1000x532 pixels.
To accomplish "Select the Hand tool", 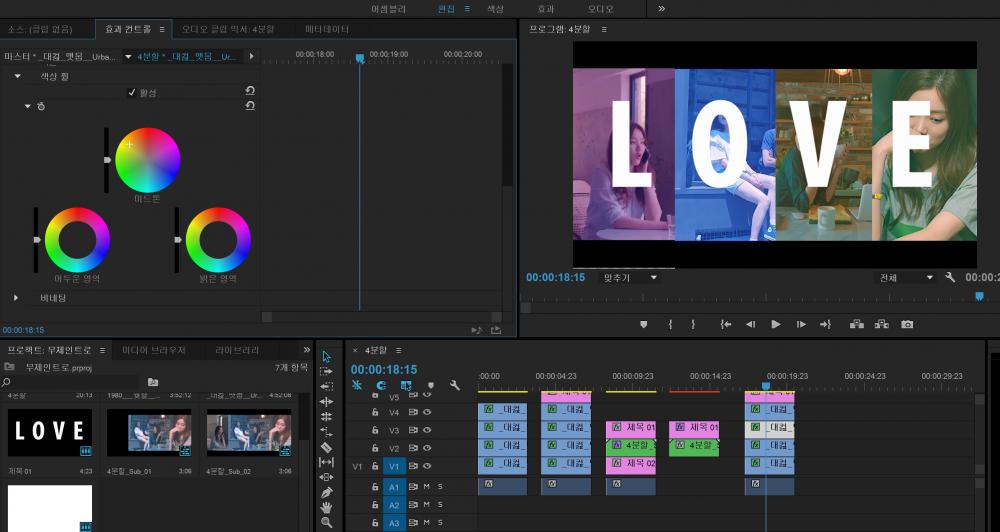I will 326,507.
